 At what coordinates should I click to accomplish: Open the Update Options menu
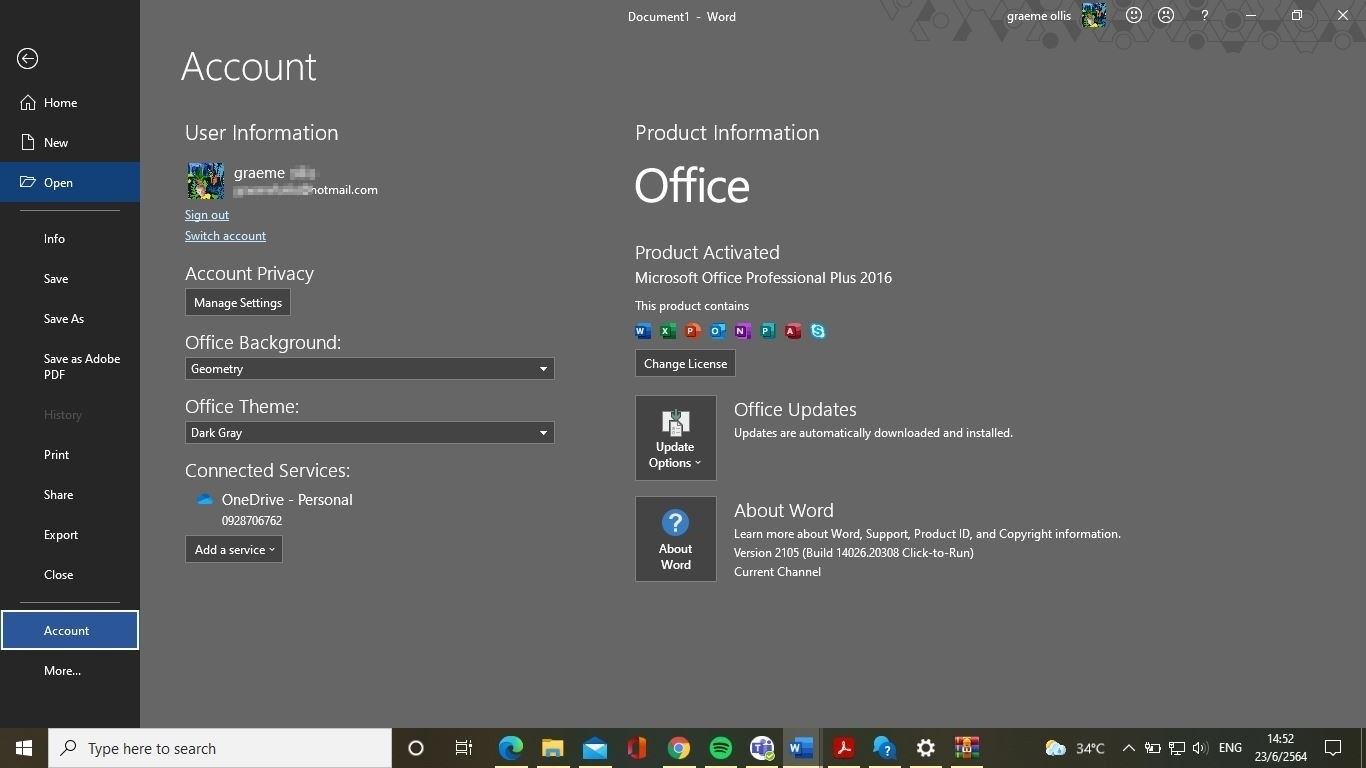pos(676,438)
